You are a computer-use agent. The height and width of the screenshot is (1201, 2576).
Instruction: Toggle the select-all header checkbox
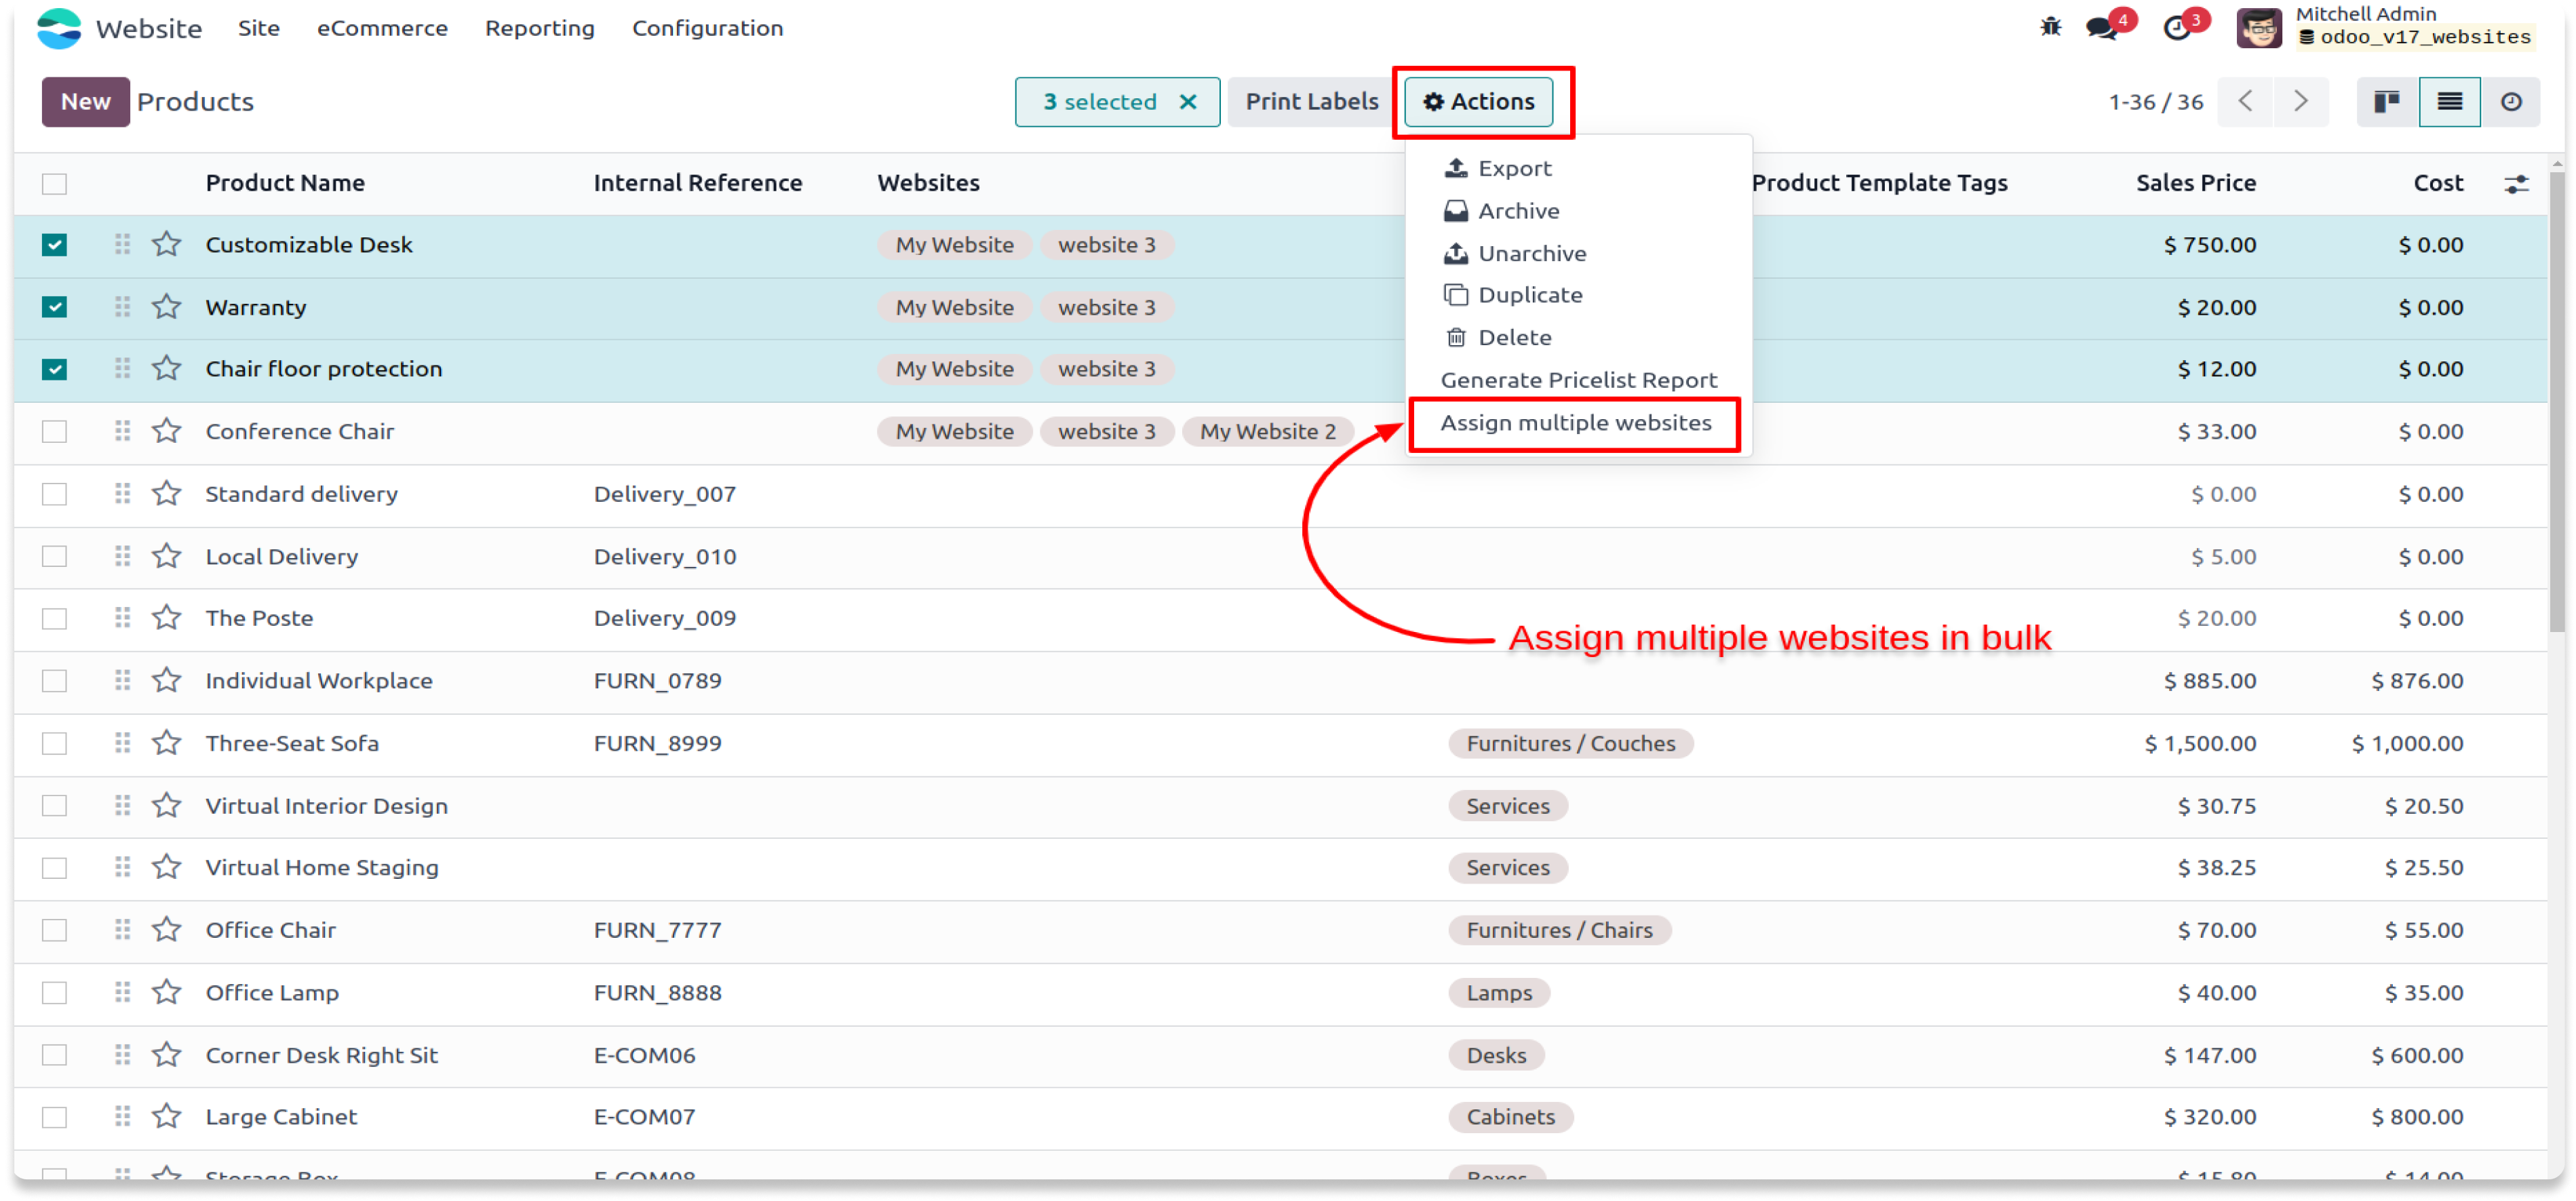55,184
